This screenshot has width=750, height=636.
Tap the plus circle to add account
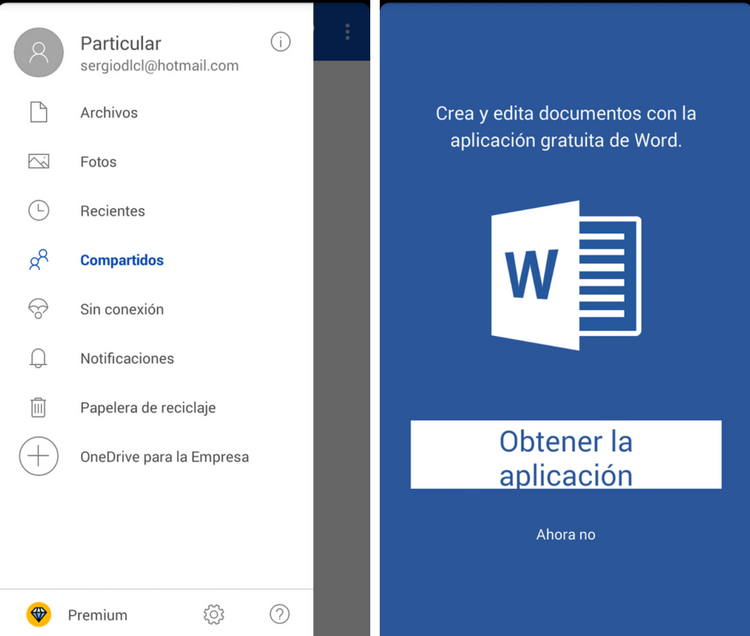(x=39, y=456)
